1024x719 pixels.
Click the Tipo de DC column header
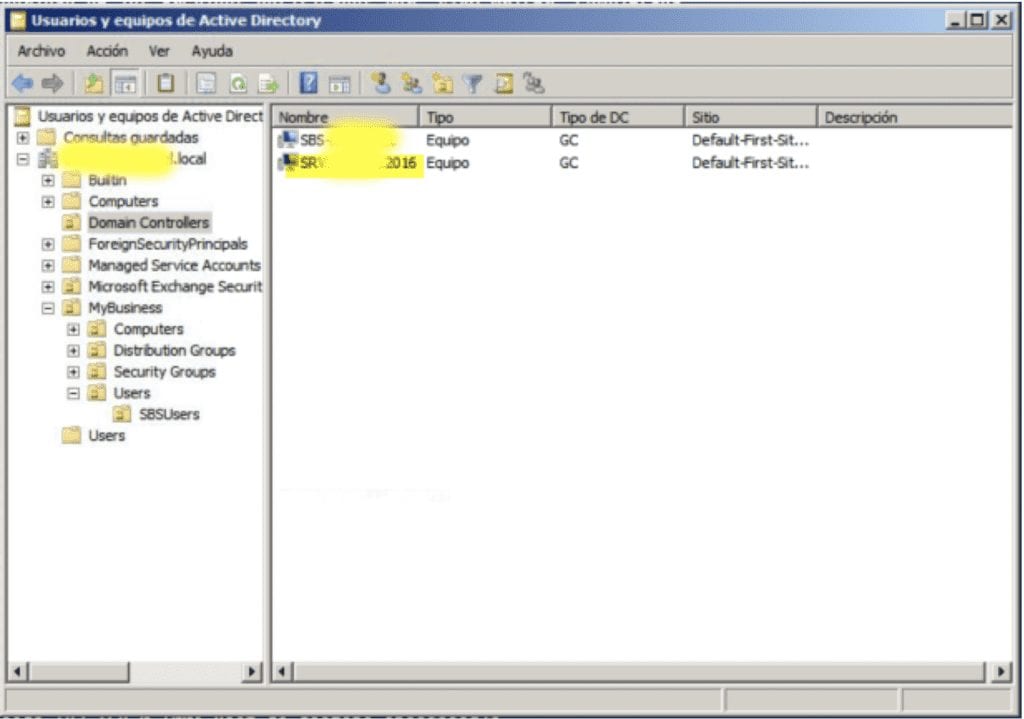[x=616, y=117]
